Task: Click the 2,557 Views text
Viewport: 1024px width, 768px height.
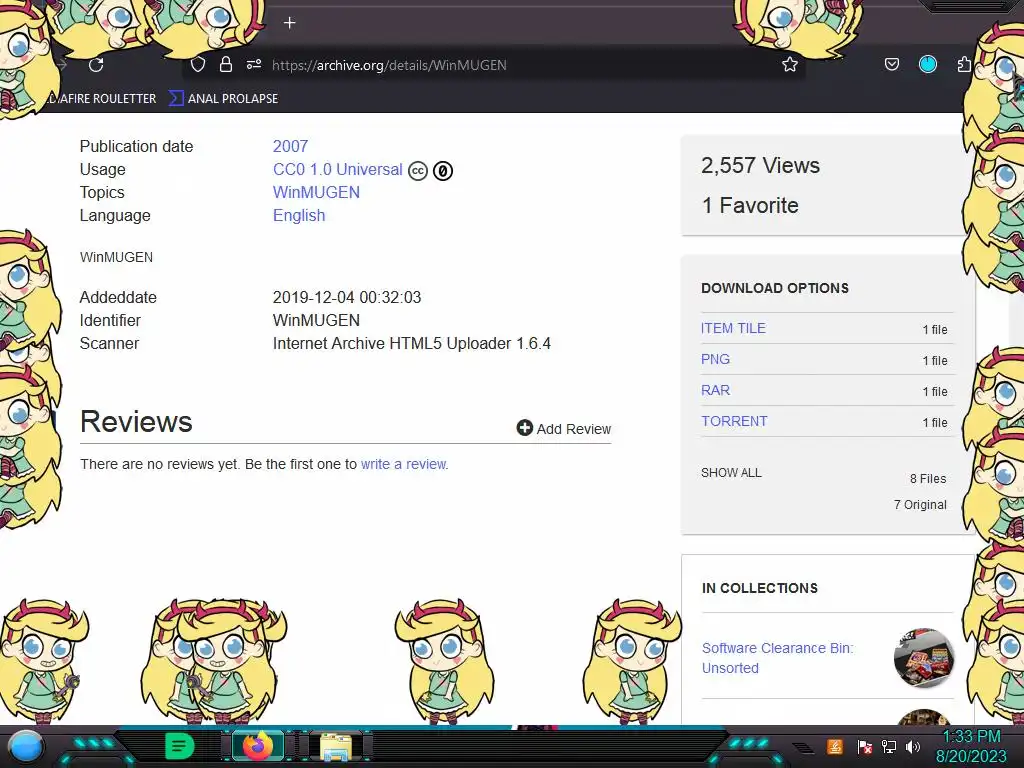Action: [x=760, y=165]
